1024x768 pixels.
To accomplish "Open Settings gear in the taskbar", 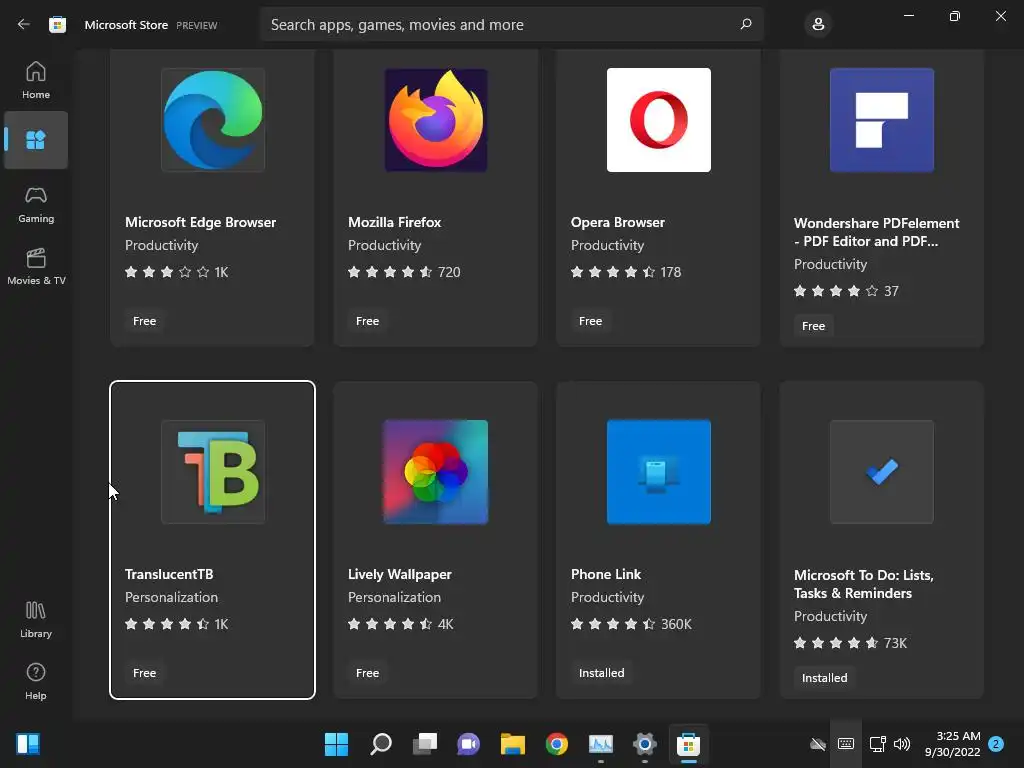I will (x=645, y=744).
